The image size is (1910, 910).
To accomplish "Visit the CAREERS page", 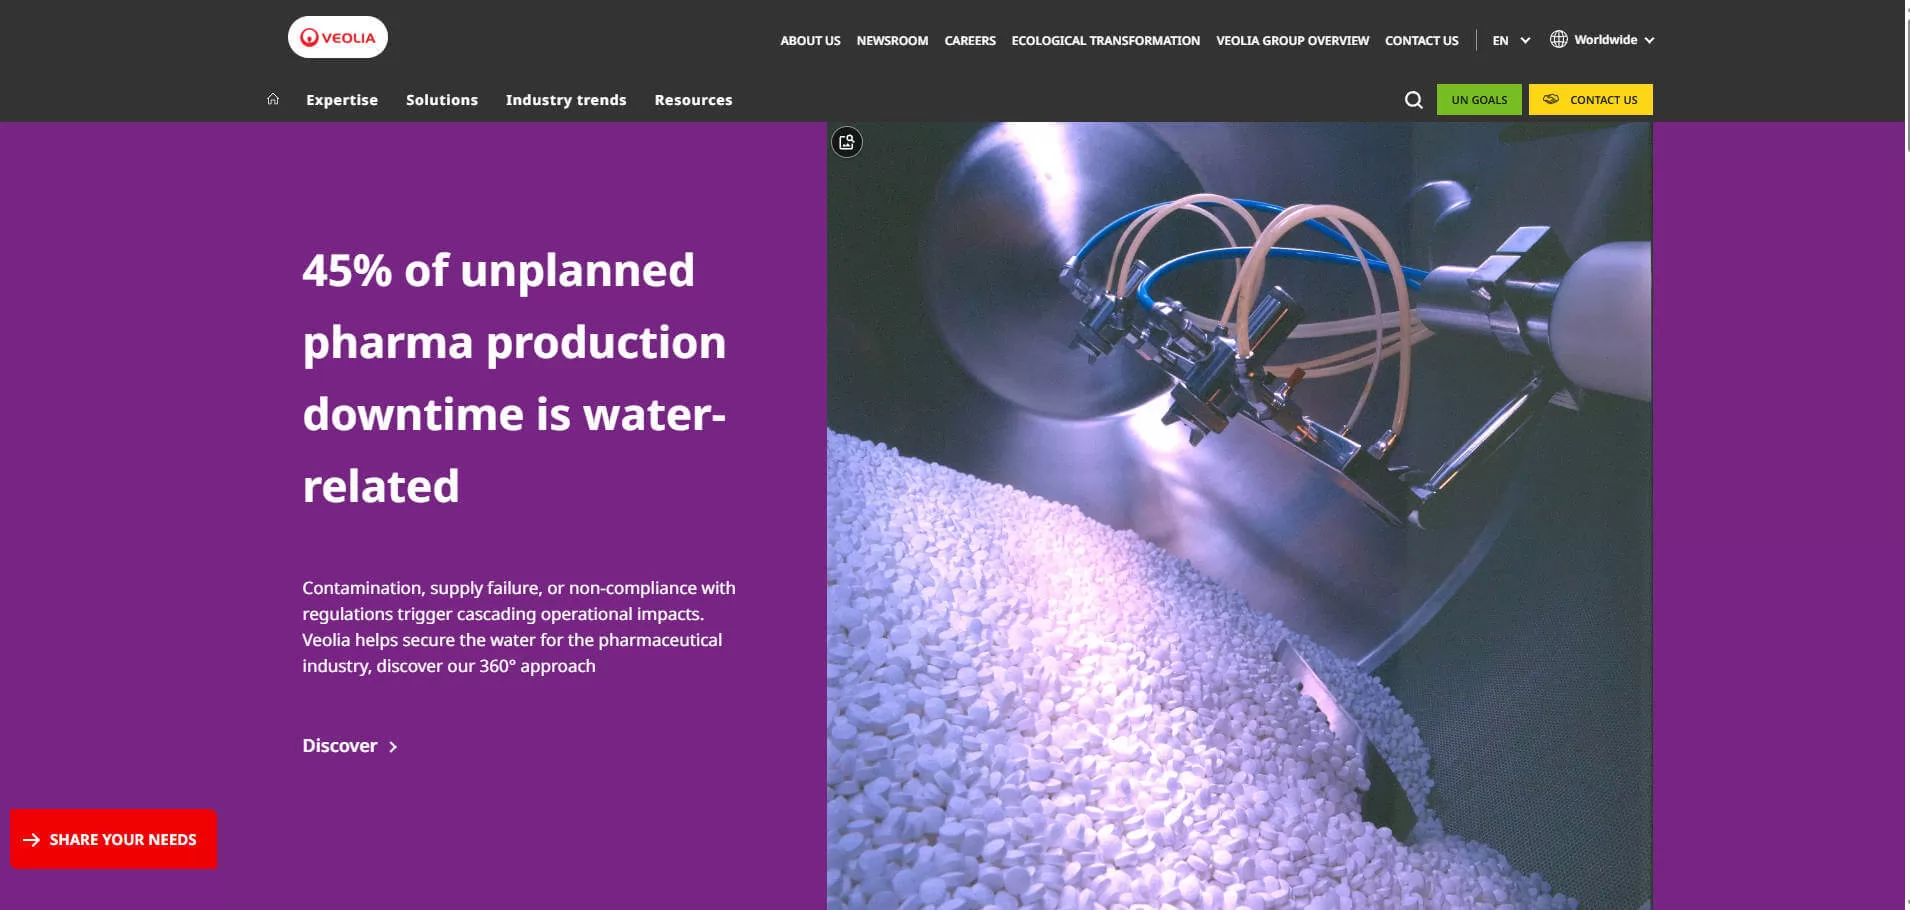I will tap(969, 40).
